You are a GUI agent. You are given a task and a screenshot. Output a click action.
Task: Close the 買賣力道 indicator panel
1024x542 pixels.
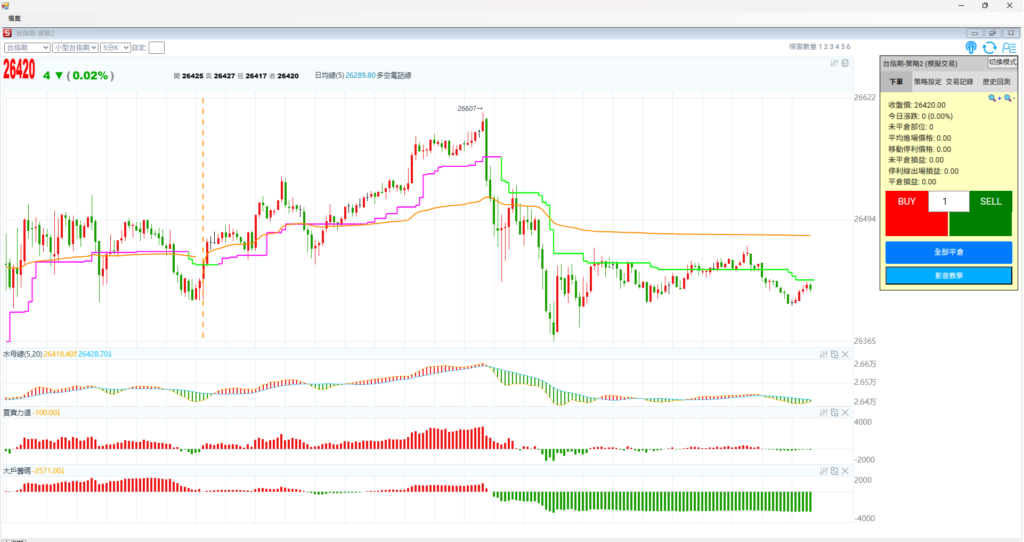coord(845,412)
